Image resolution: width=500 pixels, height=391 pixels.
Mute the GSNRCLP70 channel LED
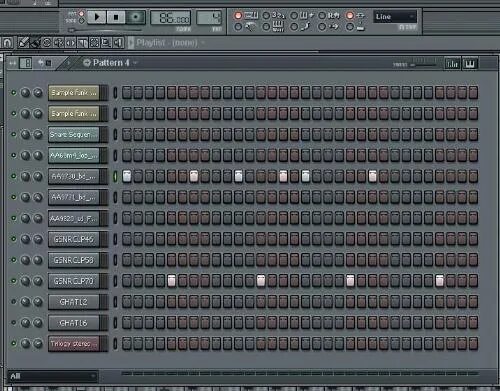tap(13, 281)
